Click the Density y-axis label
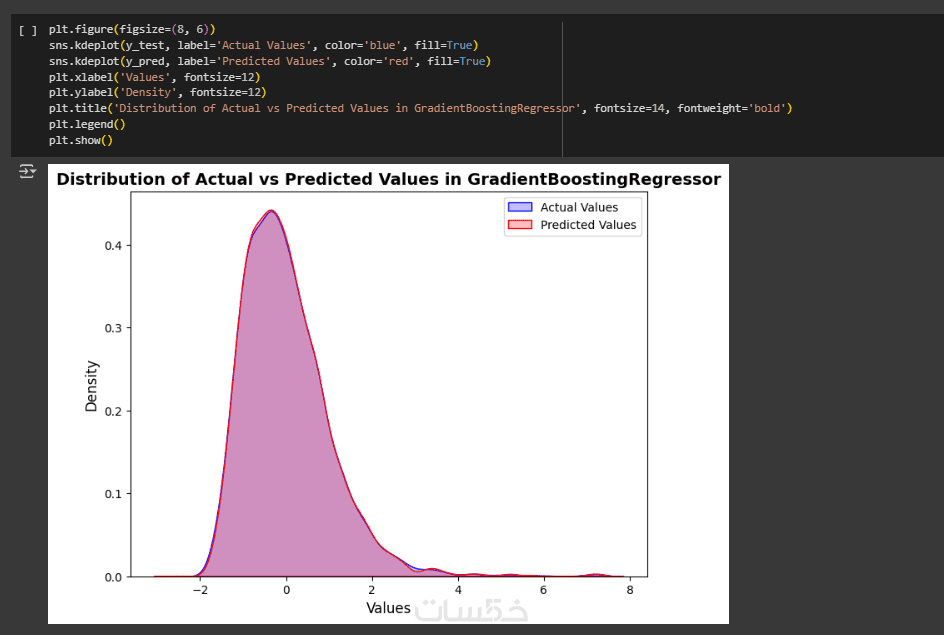The height and width of the screenshot is (635, 944). (x=92, y=385)
